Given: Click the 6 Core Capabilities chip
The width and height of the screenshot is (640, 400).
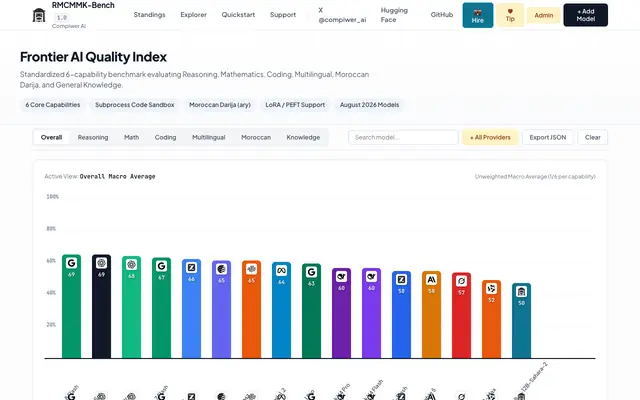Looking at the screenshot, I should click(53, 105).
